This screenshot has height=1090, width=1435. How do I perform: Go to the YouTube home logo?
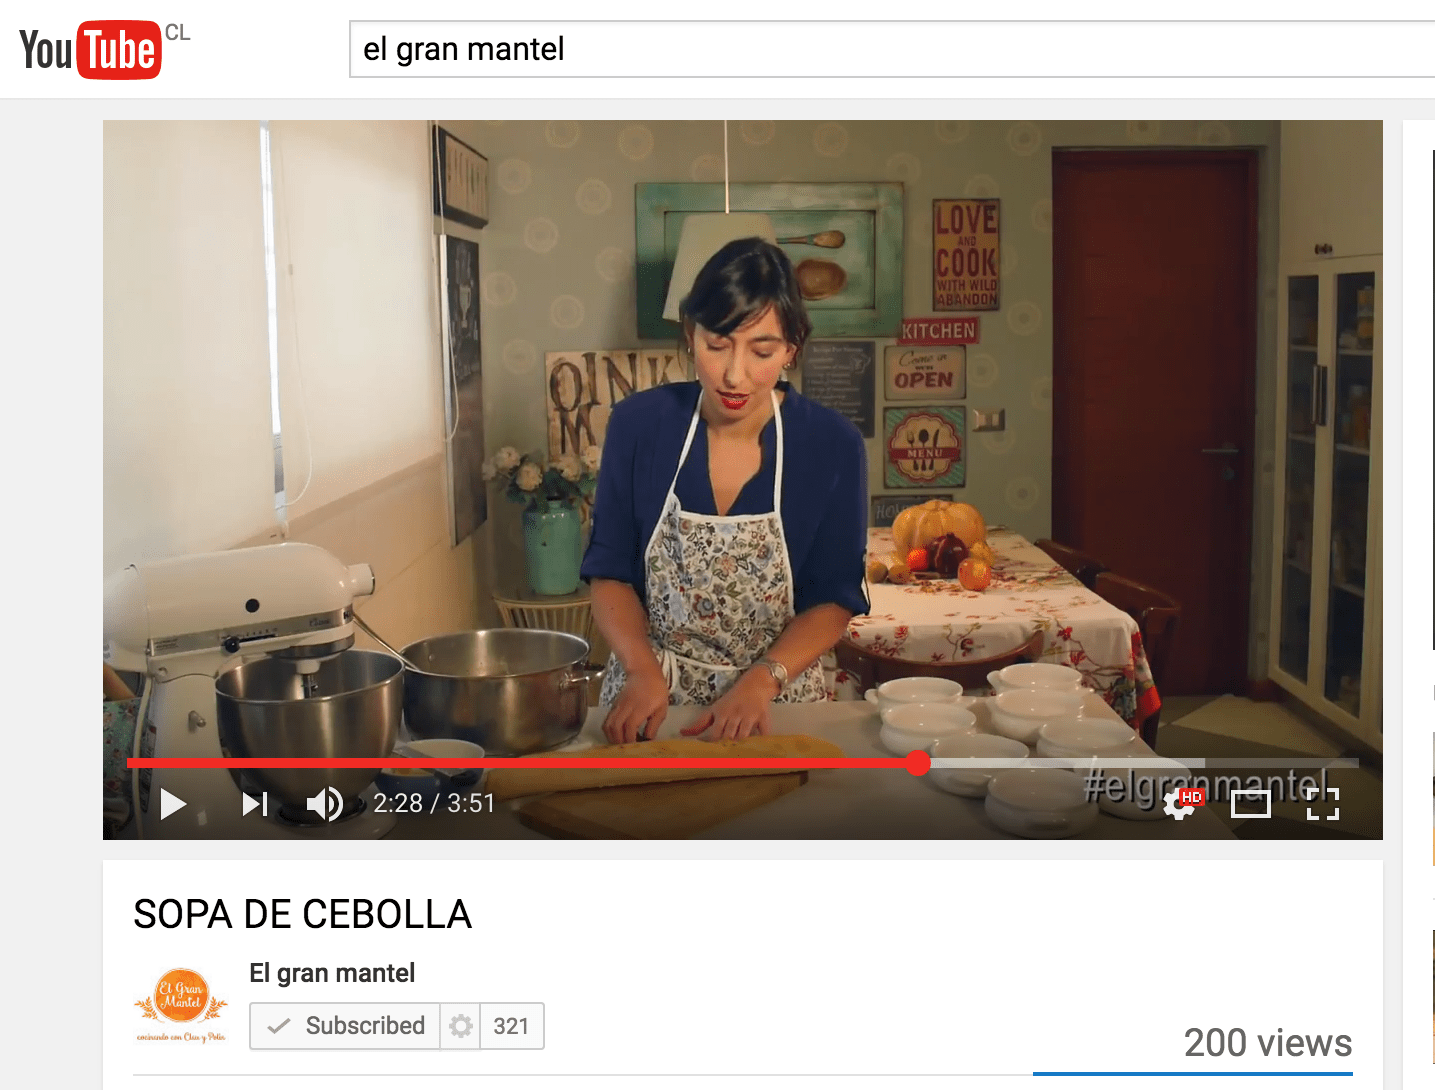91,49
